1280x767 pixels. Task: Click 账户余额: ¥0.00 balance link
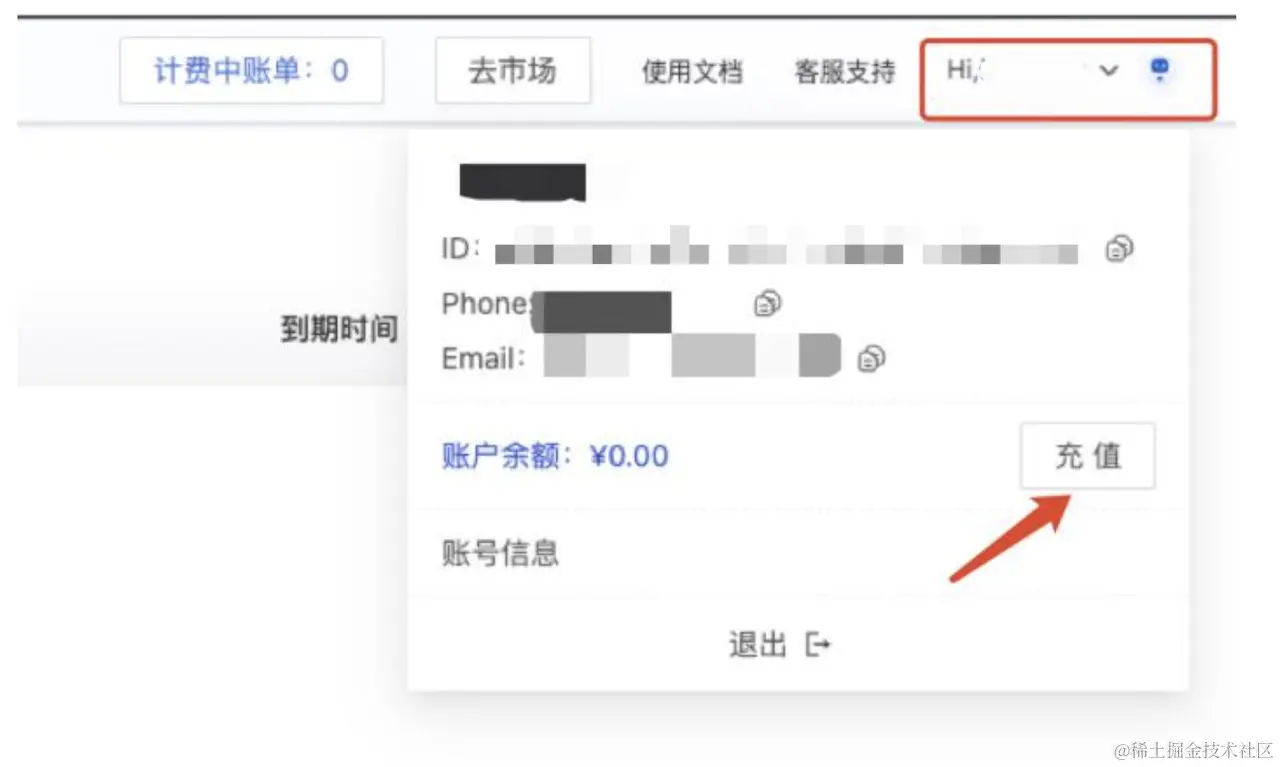tap(555, 456)
